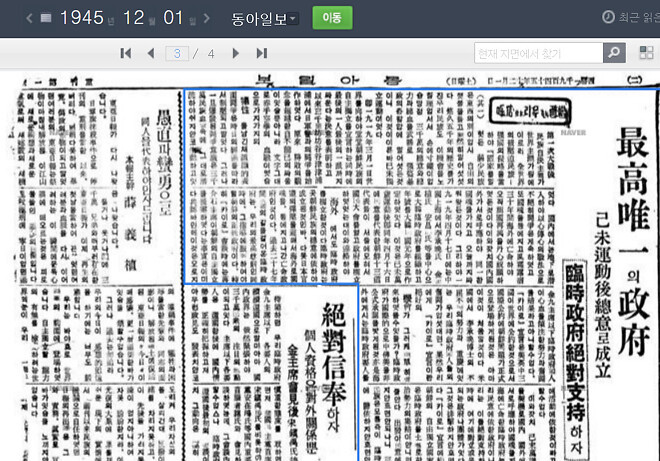
Task: Click the page number field showing 3
Action: [x=177, y=53]
